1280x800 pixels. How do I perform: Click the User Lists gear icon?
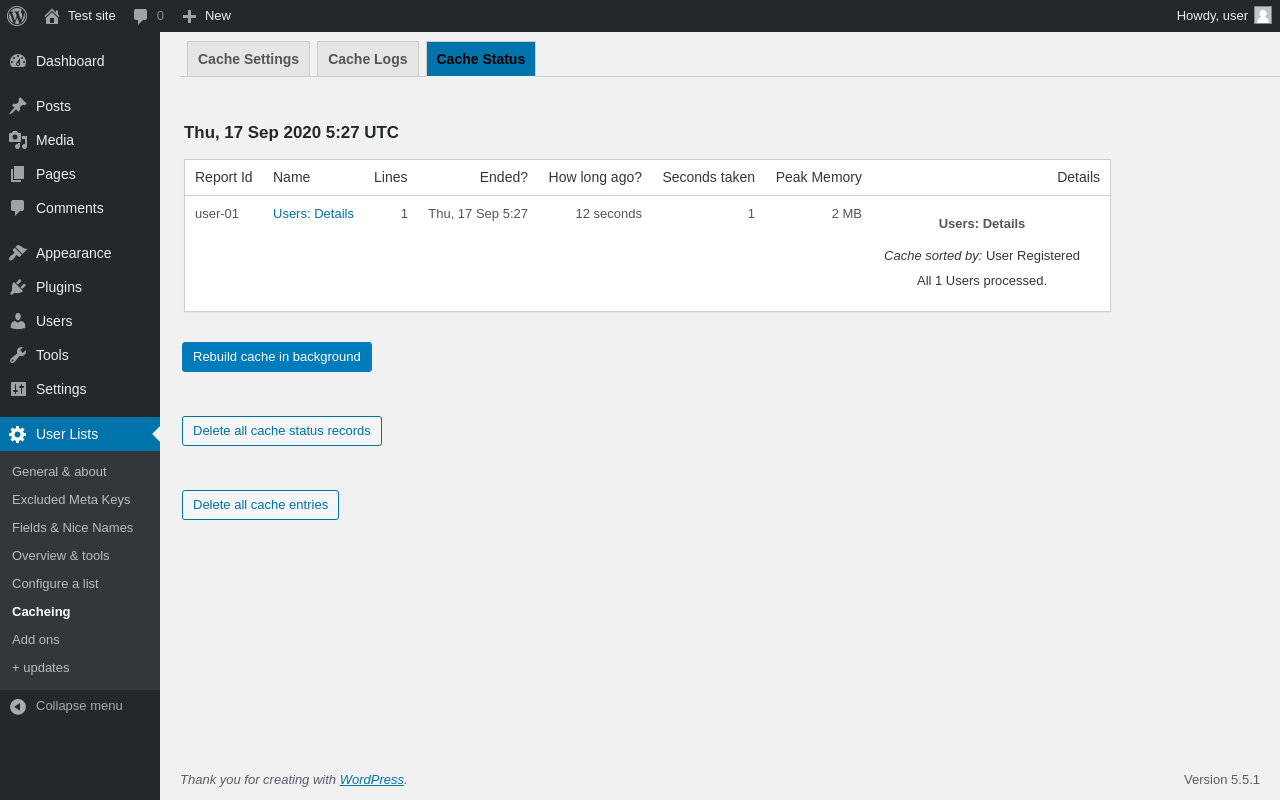pos(18,434)
